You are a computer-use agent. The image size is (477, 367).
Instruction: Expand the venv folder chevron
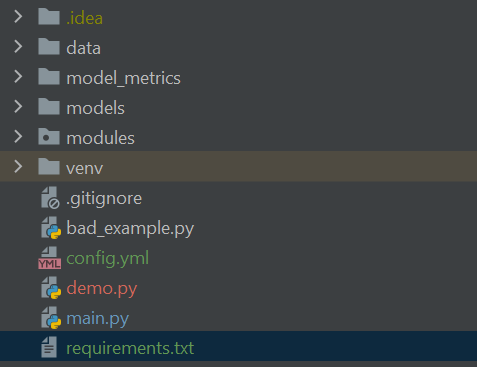click(18, 167)
